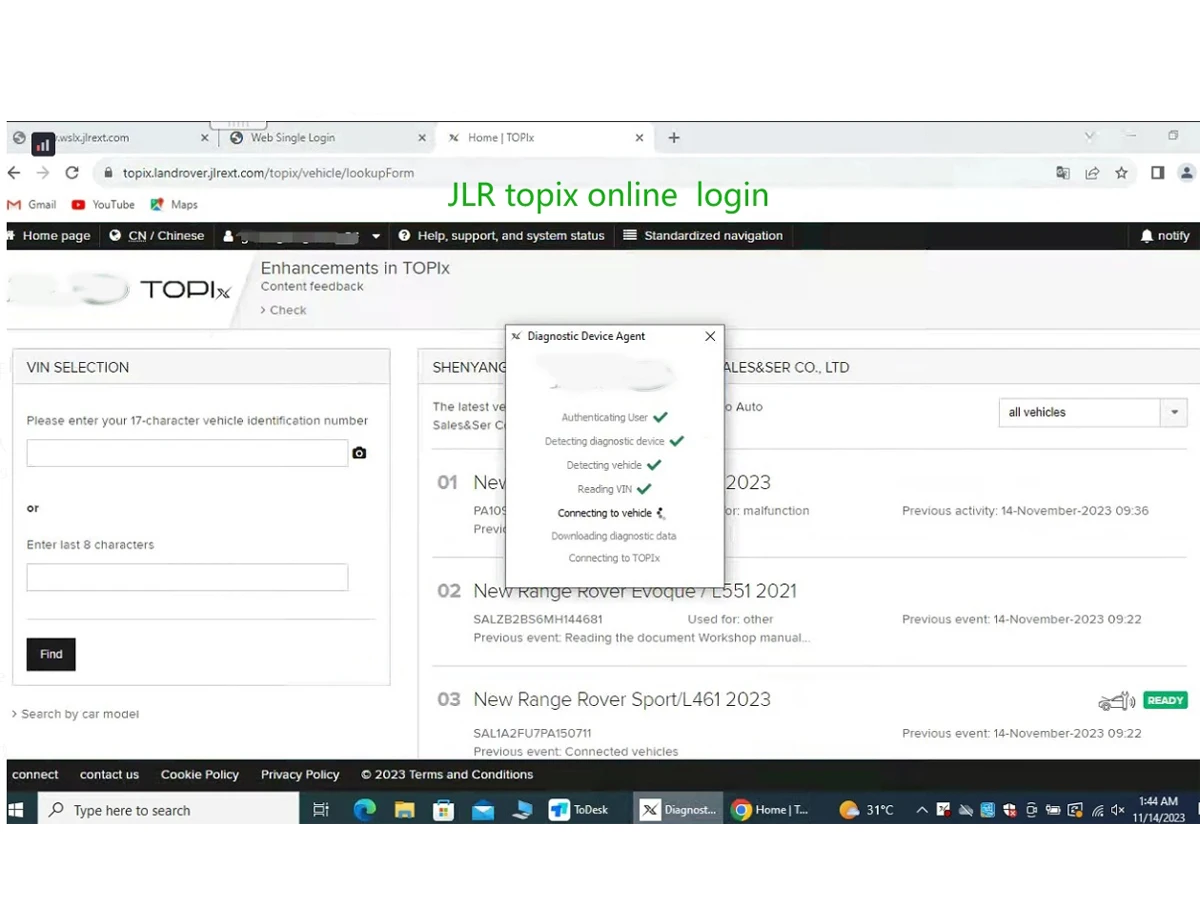
Task: Reload the page with the refresh icon
Action: pos(72,173)
